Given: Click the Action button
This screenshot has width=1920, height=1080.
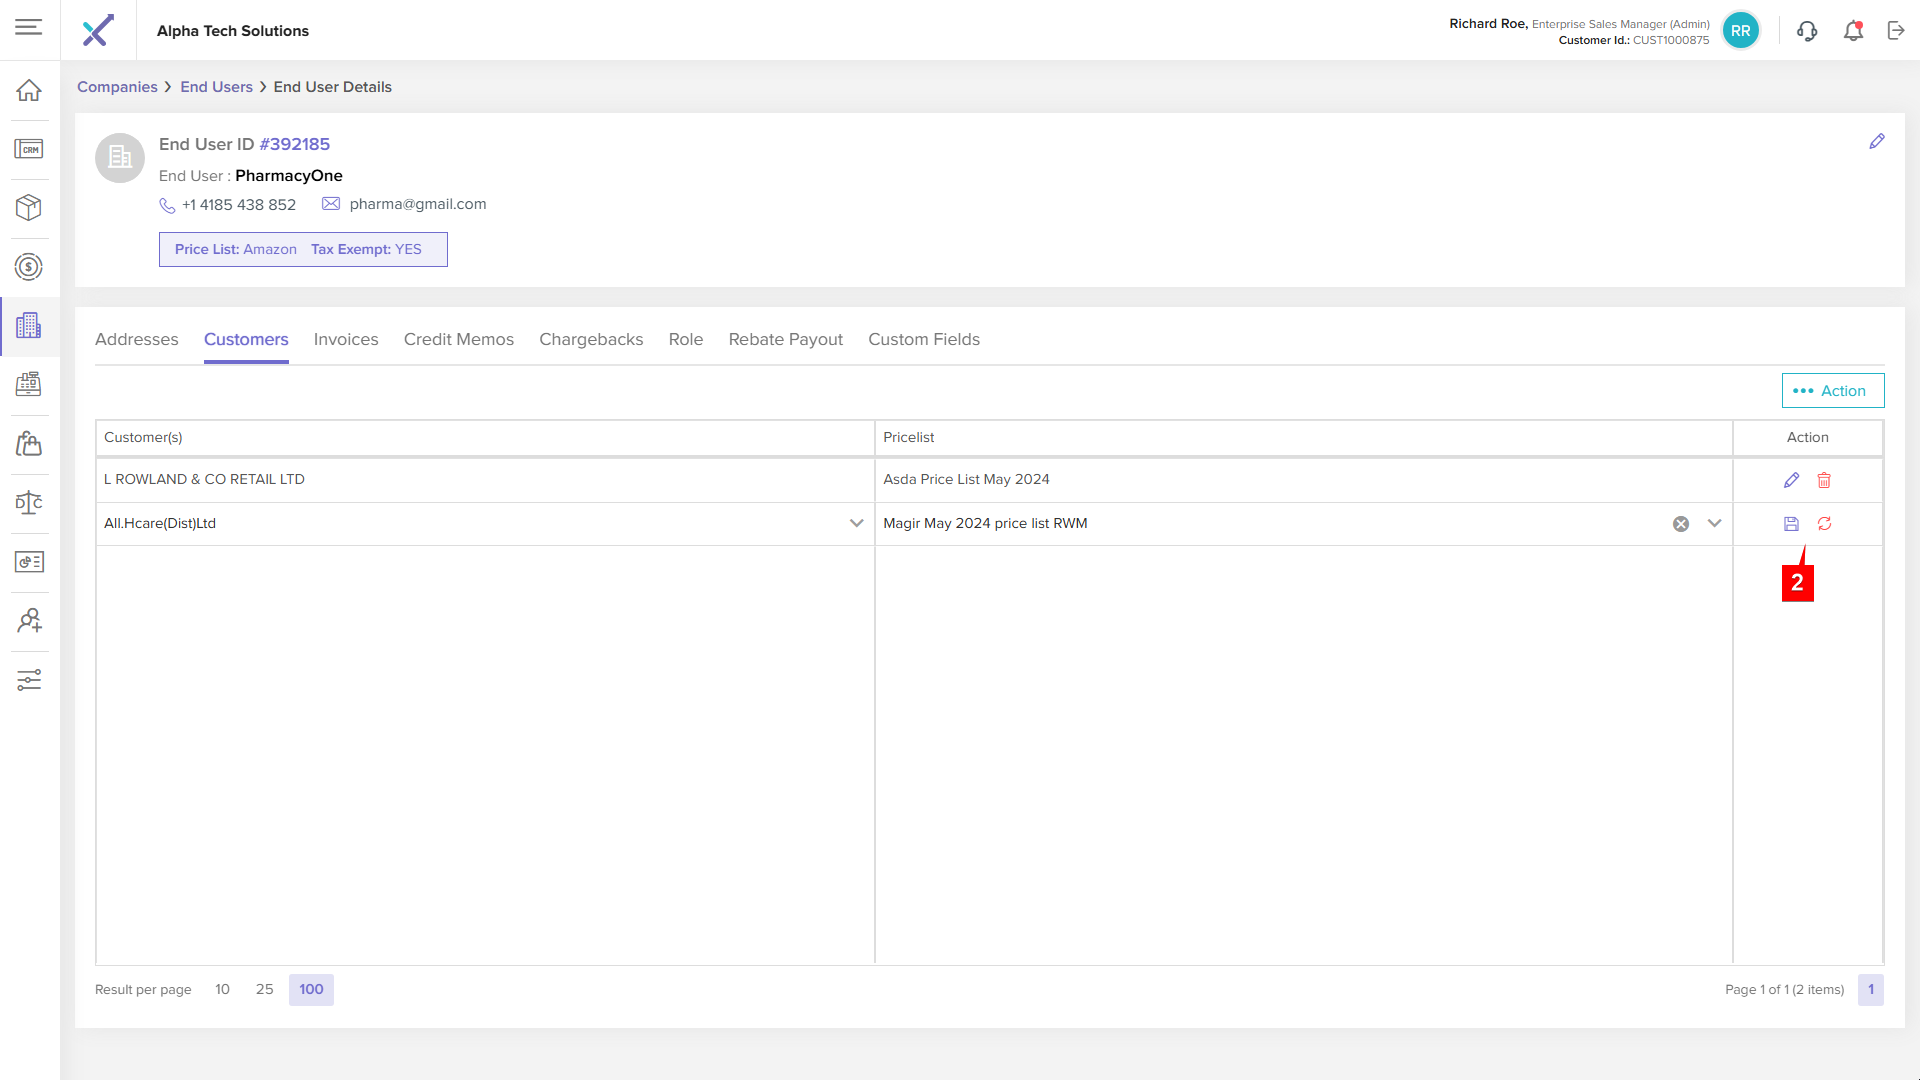Looking at the screenshot, I should (x=1832, y=391).
